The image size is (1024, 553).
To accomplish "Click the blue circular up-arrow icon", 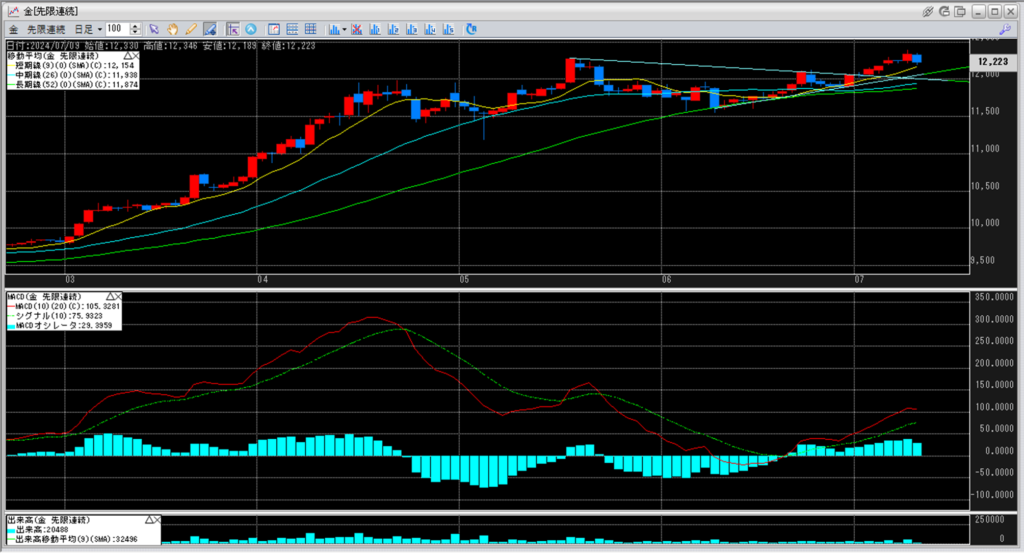I will [x=250, y=29].
